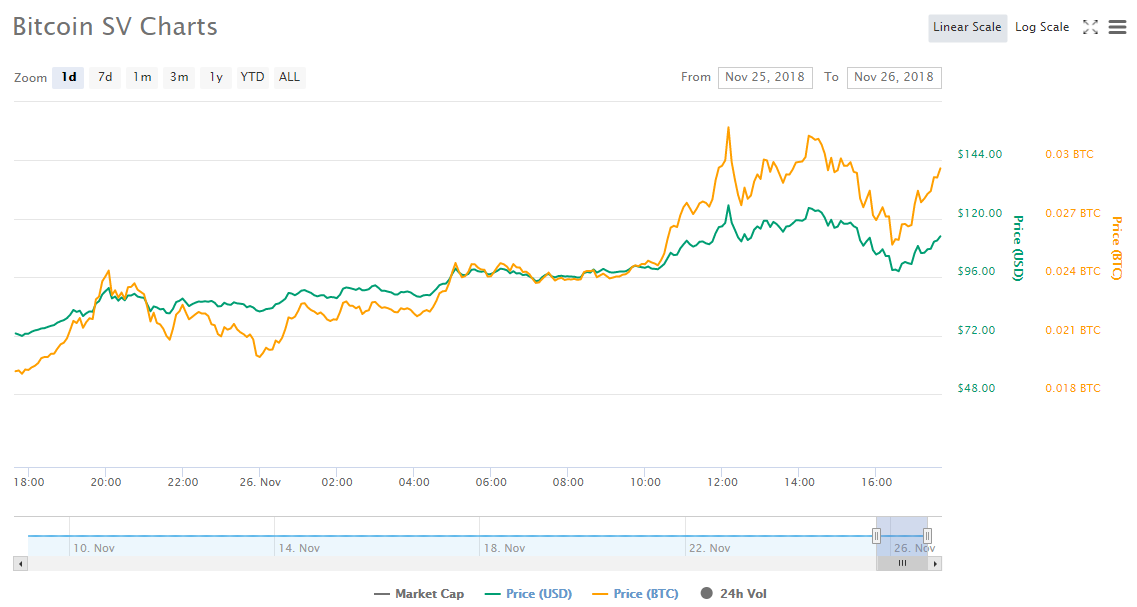The height and width of the screenshot is (607, 1137).
Task: Click the navigator scrollbar thumb
Action: point(902,563)
